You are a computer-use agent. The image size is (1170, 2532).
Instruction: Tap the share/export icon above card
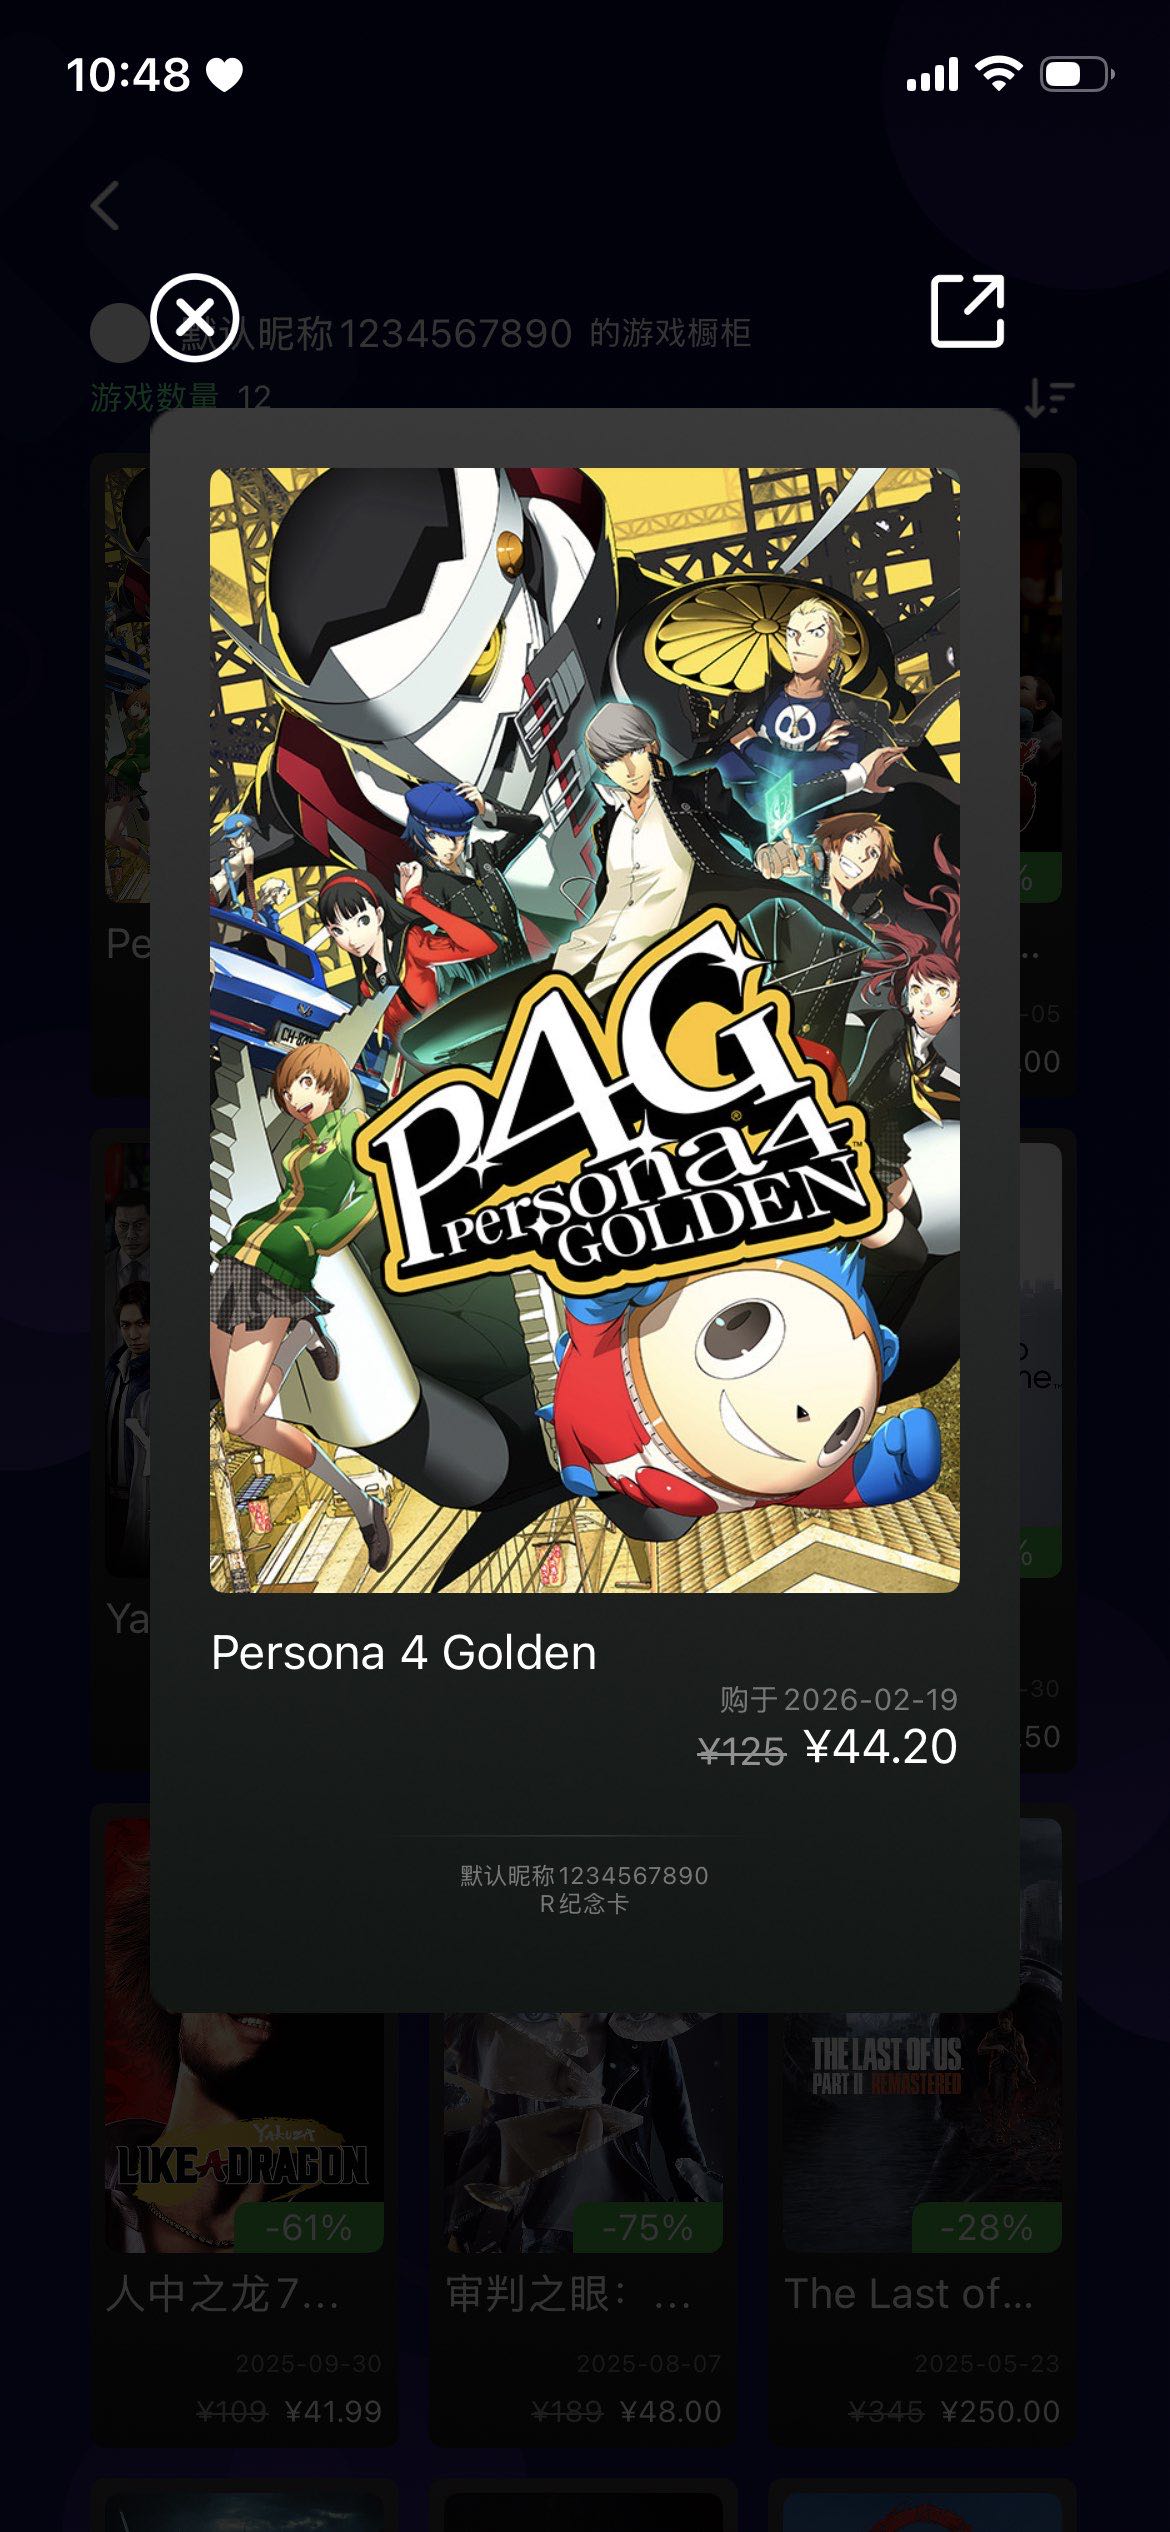point(967,311)
